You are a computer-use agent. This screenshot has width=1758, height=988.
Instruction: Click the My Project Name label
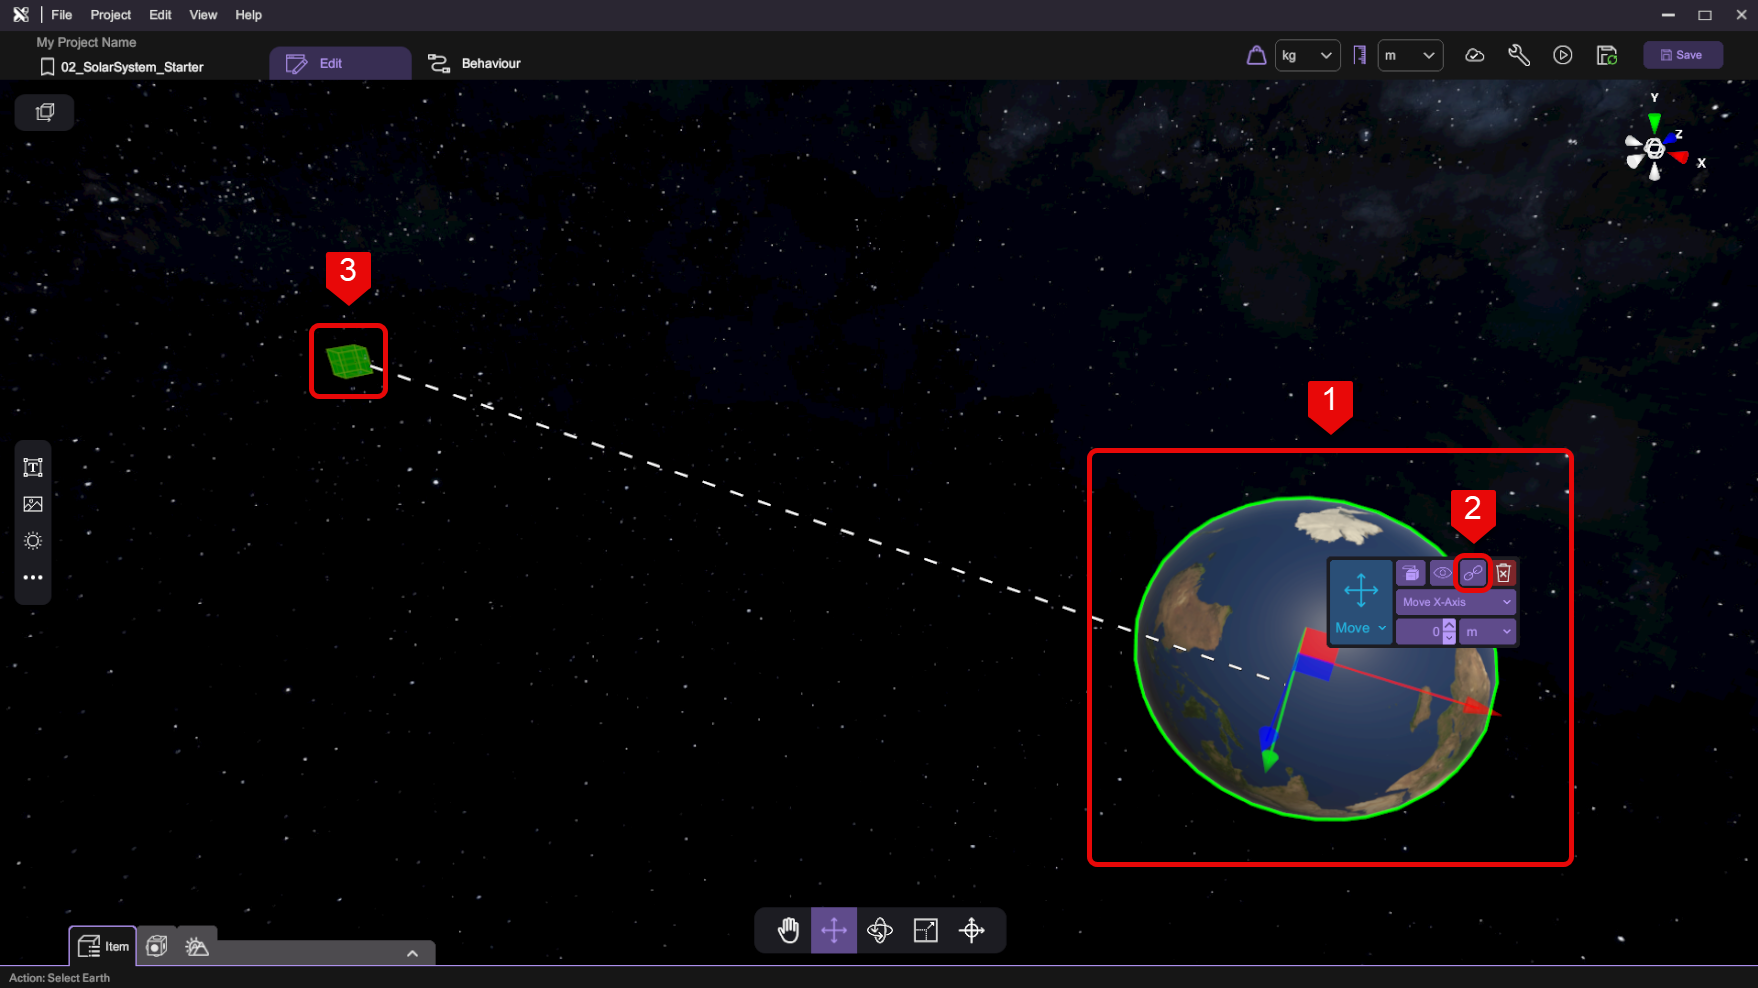coord(86,42)
